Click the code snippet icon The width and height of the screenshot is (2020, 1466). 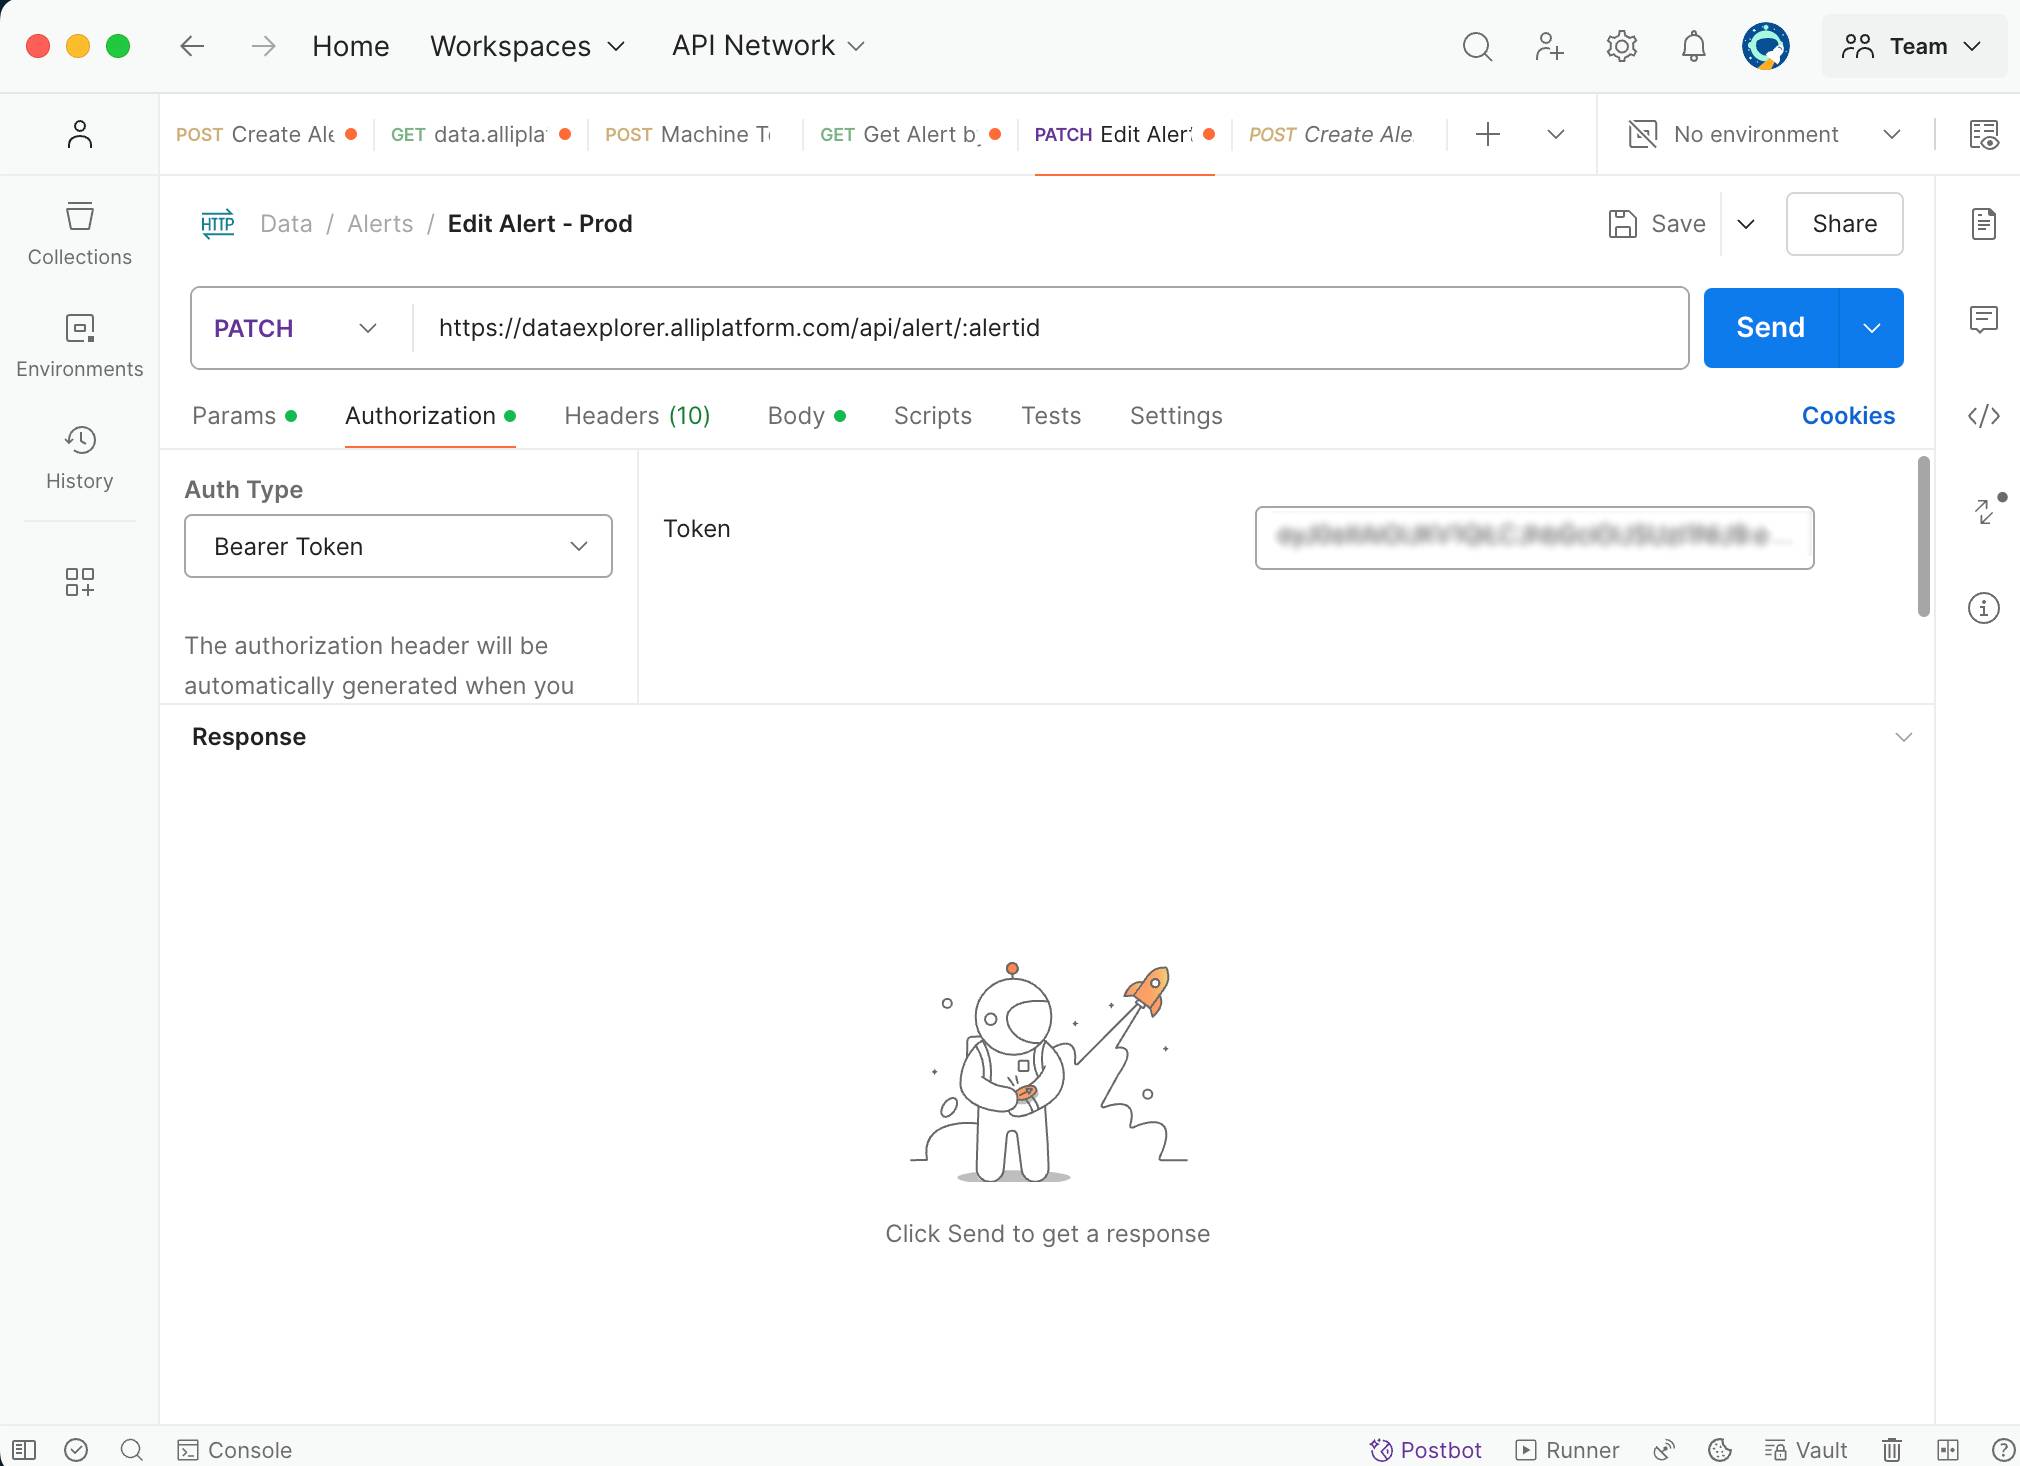click(1983, 416)
